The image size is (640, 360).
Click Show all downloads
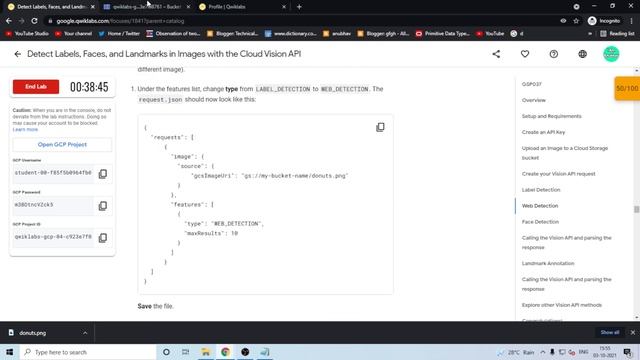point(610,333)
